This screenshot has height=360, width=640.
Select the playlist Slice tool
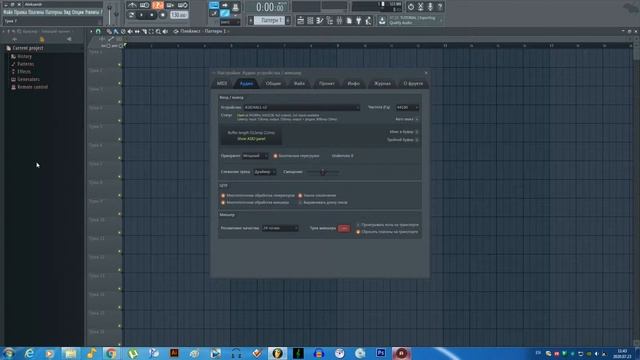(x=144, y=31)
